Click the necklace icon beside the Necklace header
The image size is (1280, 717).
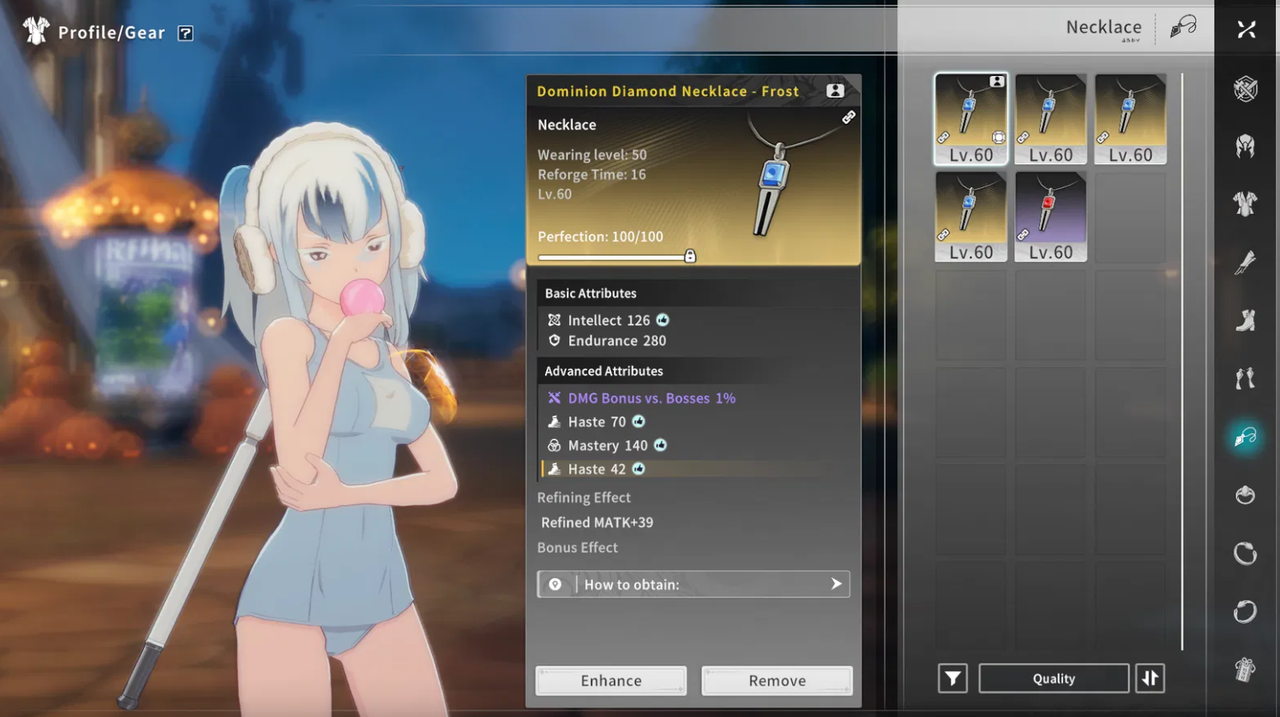tap(1183, 27)
